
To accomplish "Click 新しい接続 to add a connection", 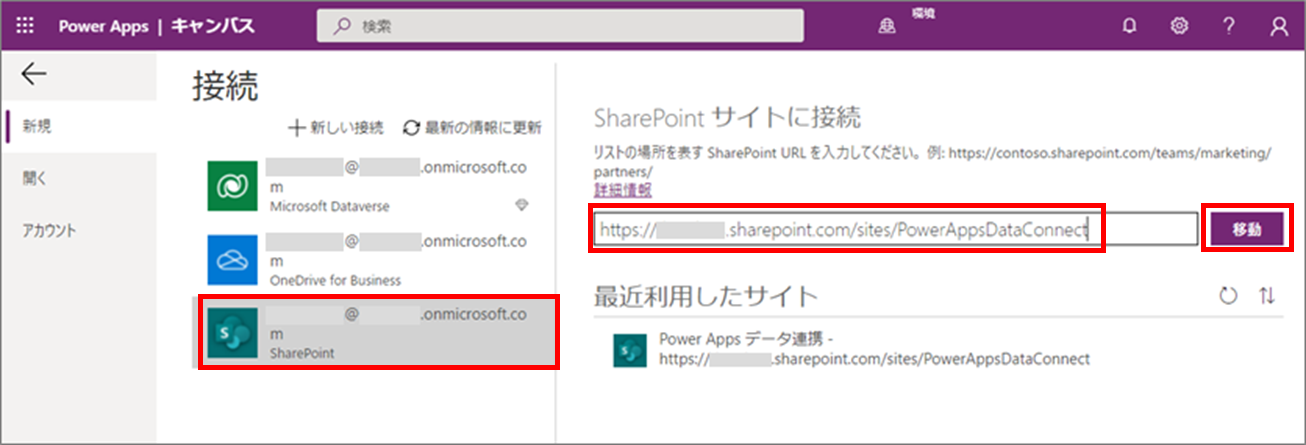I will [x=336, y=127].
